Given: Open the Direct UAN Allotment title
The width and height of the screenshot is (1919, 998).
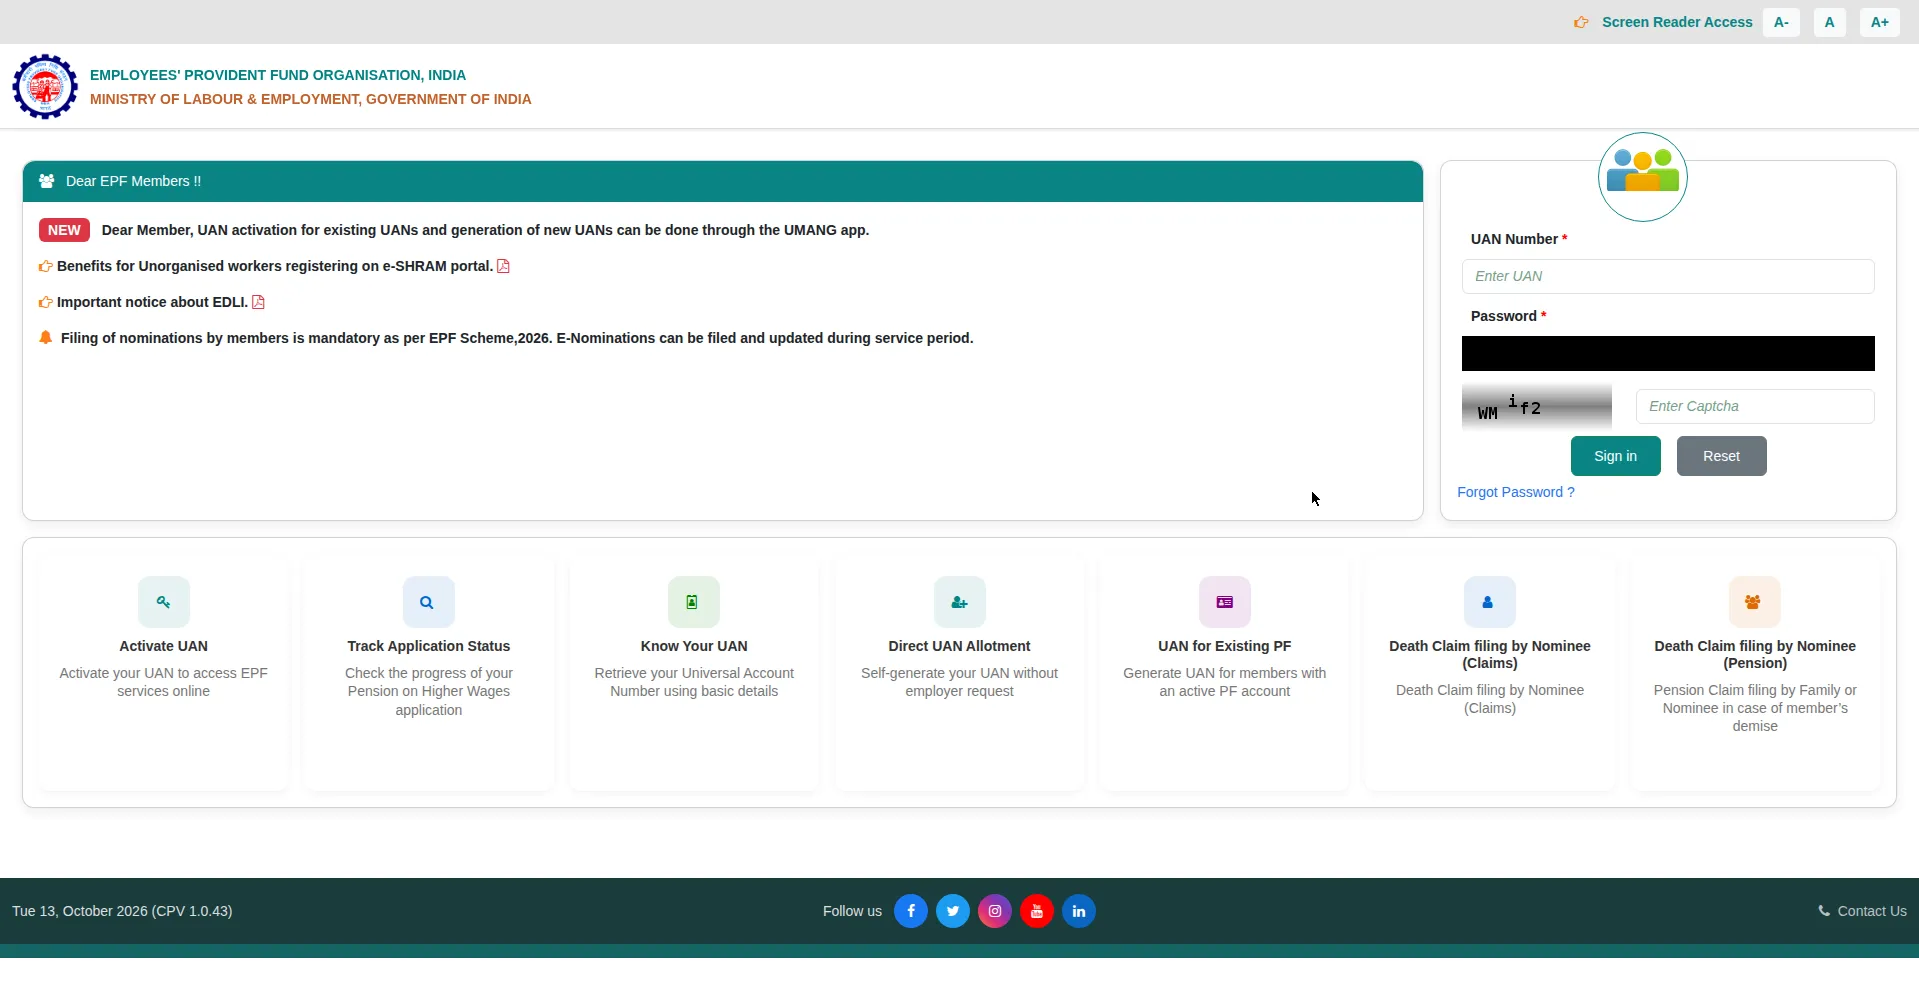Looking at the screenshot, I should pos(960,646).
